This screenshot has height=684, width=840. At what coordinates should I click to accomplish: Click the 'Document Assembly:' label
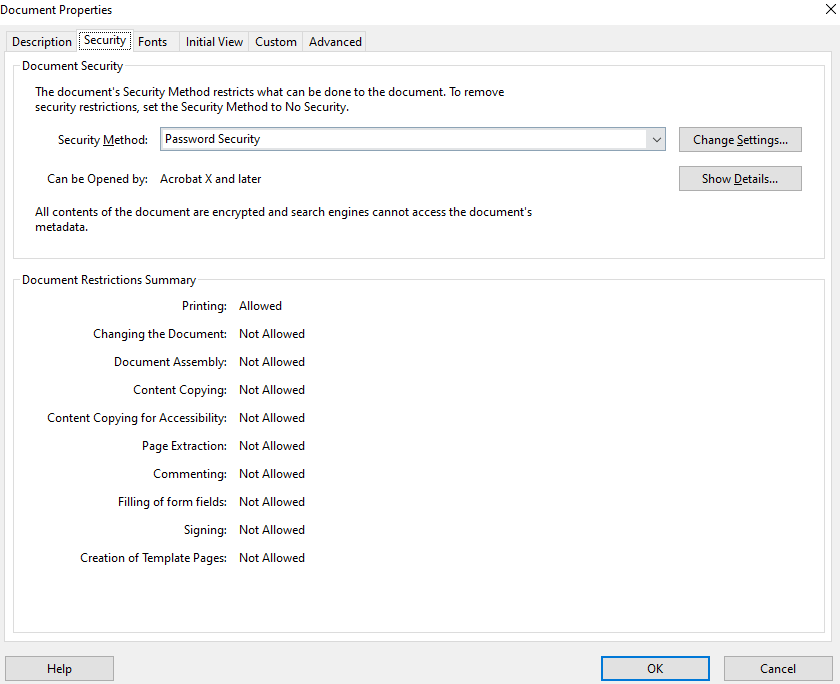tap(170, 362)
